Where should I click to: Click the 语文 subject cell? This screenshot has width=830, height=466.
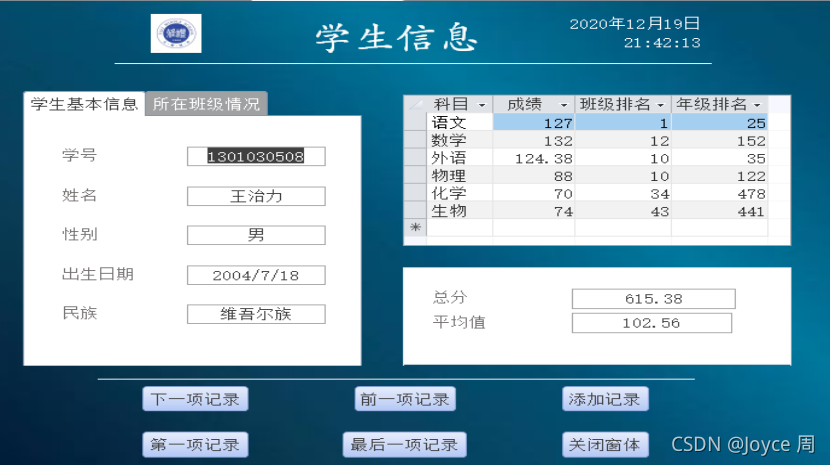(459, 122)
